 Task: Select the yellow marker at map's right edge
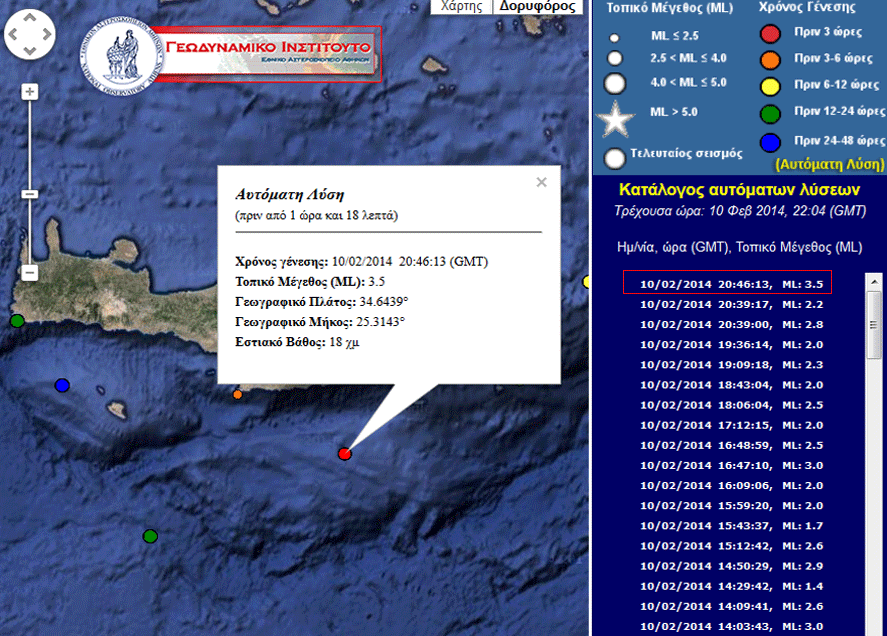point(587,283)
